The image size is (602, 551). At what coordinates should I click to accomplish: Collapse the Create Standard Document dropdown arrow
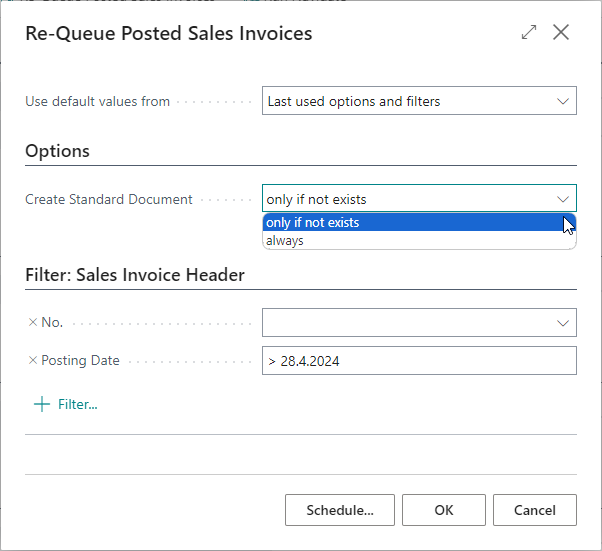(562, 199)
